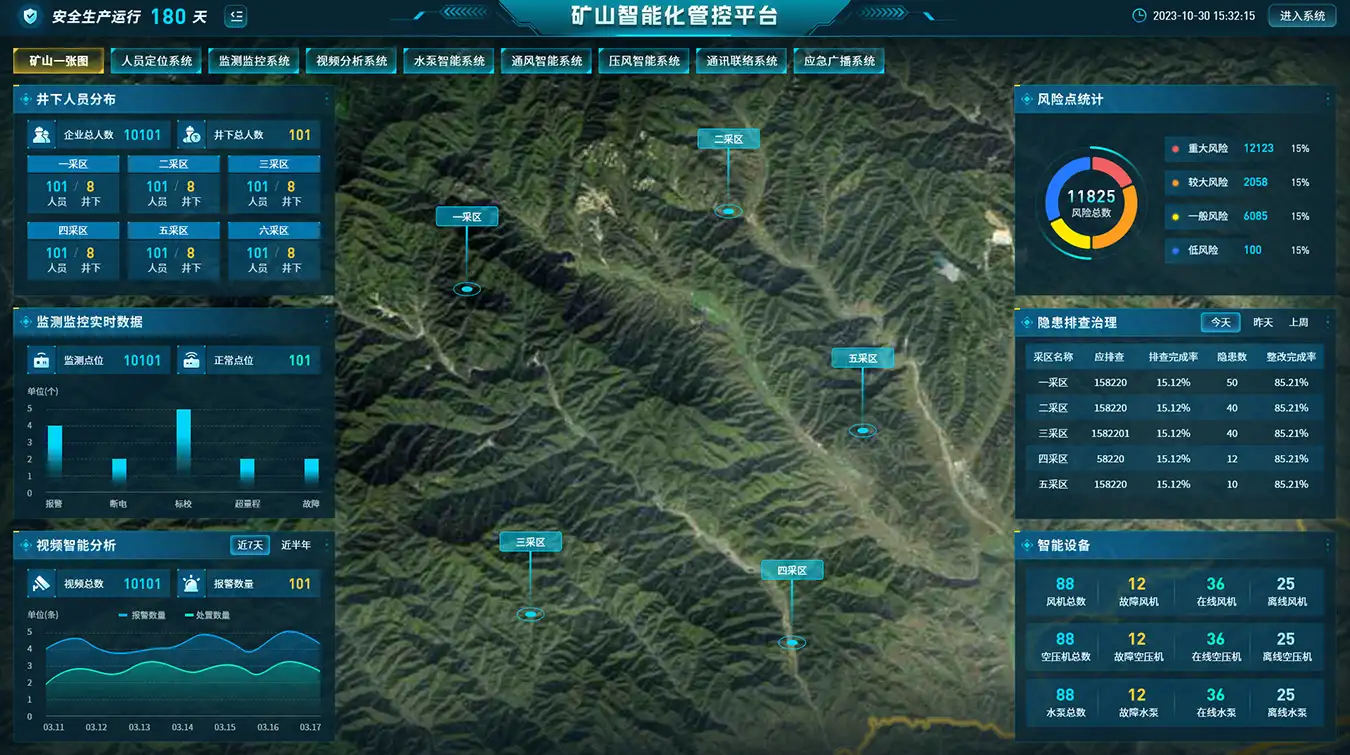Click the 一采区 map location pin

point(467,289)
